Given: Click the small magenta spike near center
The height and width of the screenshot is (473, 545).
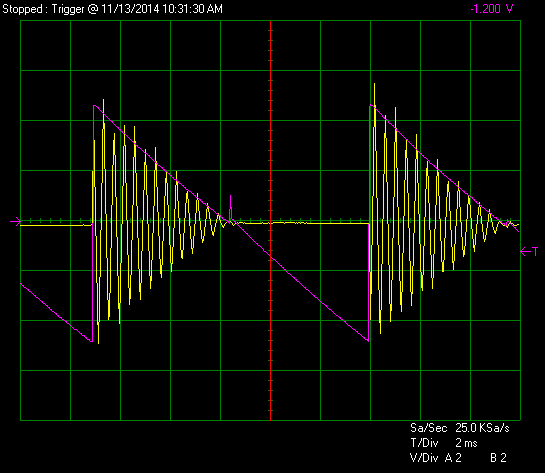Looking at the screenshot, I should (230, 208).
